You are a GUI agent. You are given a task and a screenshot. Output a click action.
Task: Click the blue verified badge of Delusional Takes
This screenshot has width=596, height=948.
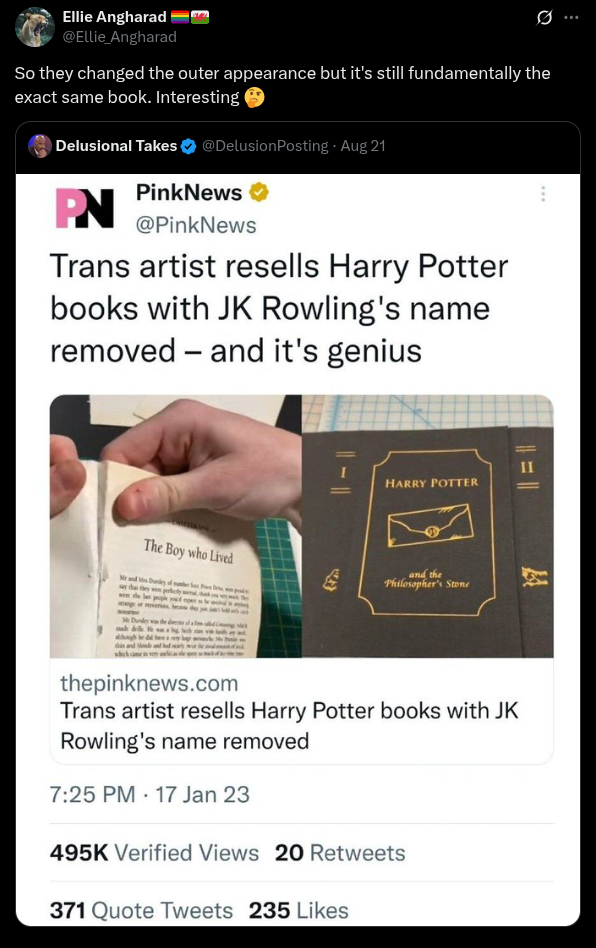coord(189,146)
